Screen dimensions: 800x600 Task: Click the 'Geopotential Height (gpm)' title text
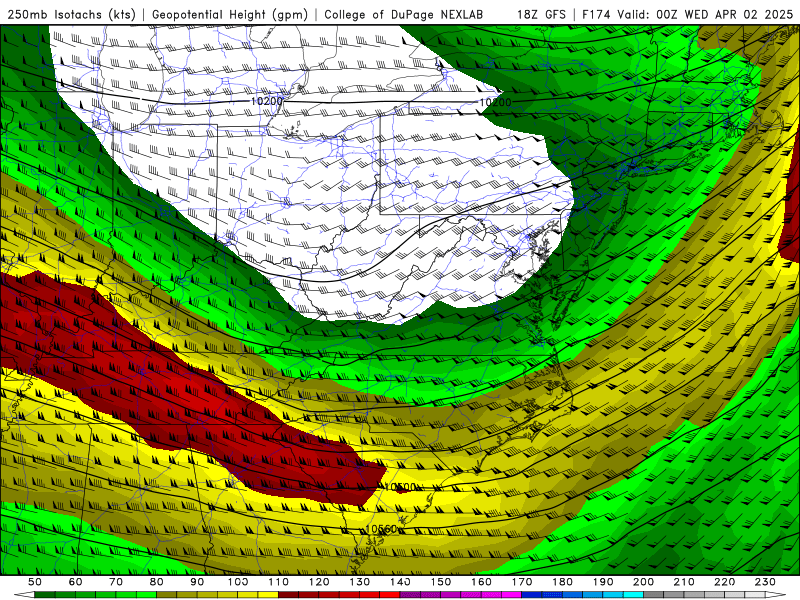point(230,14)
